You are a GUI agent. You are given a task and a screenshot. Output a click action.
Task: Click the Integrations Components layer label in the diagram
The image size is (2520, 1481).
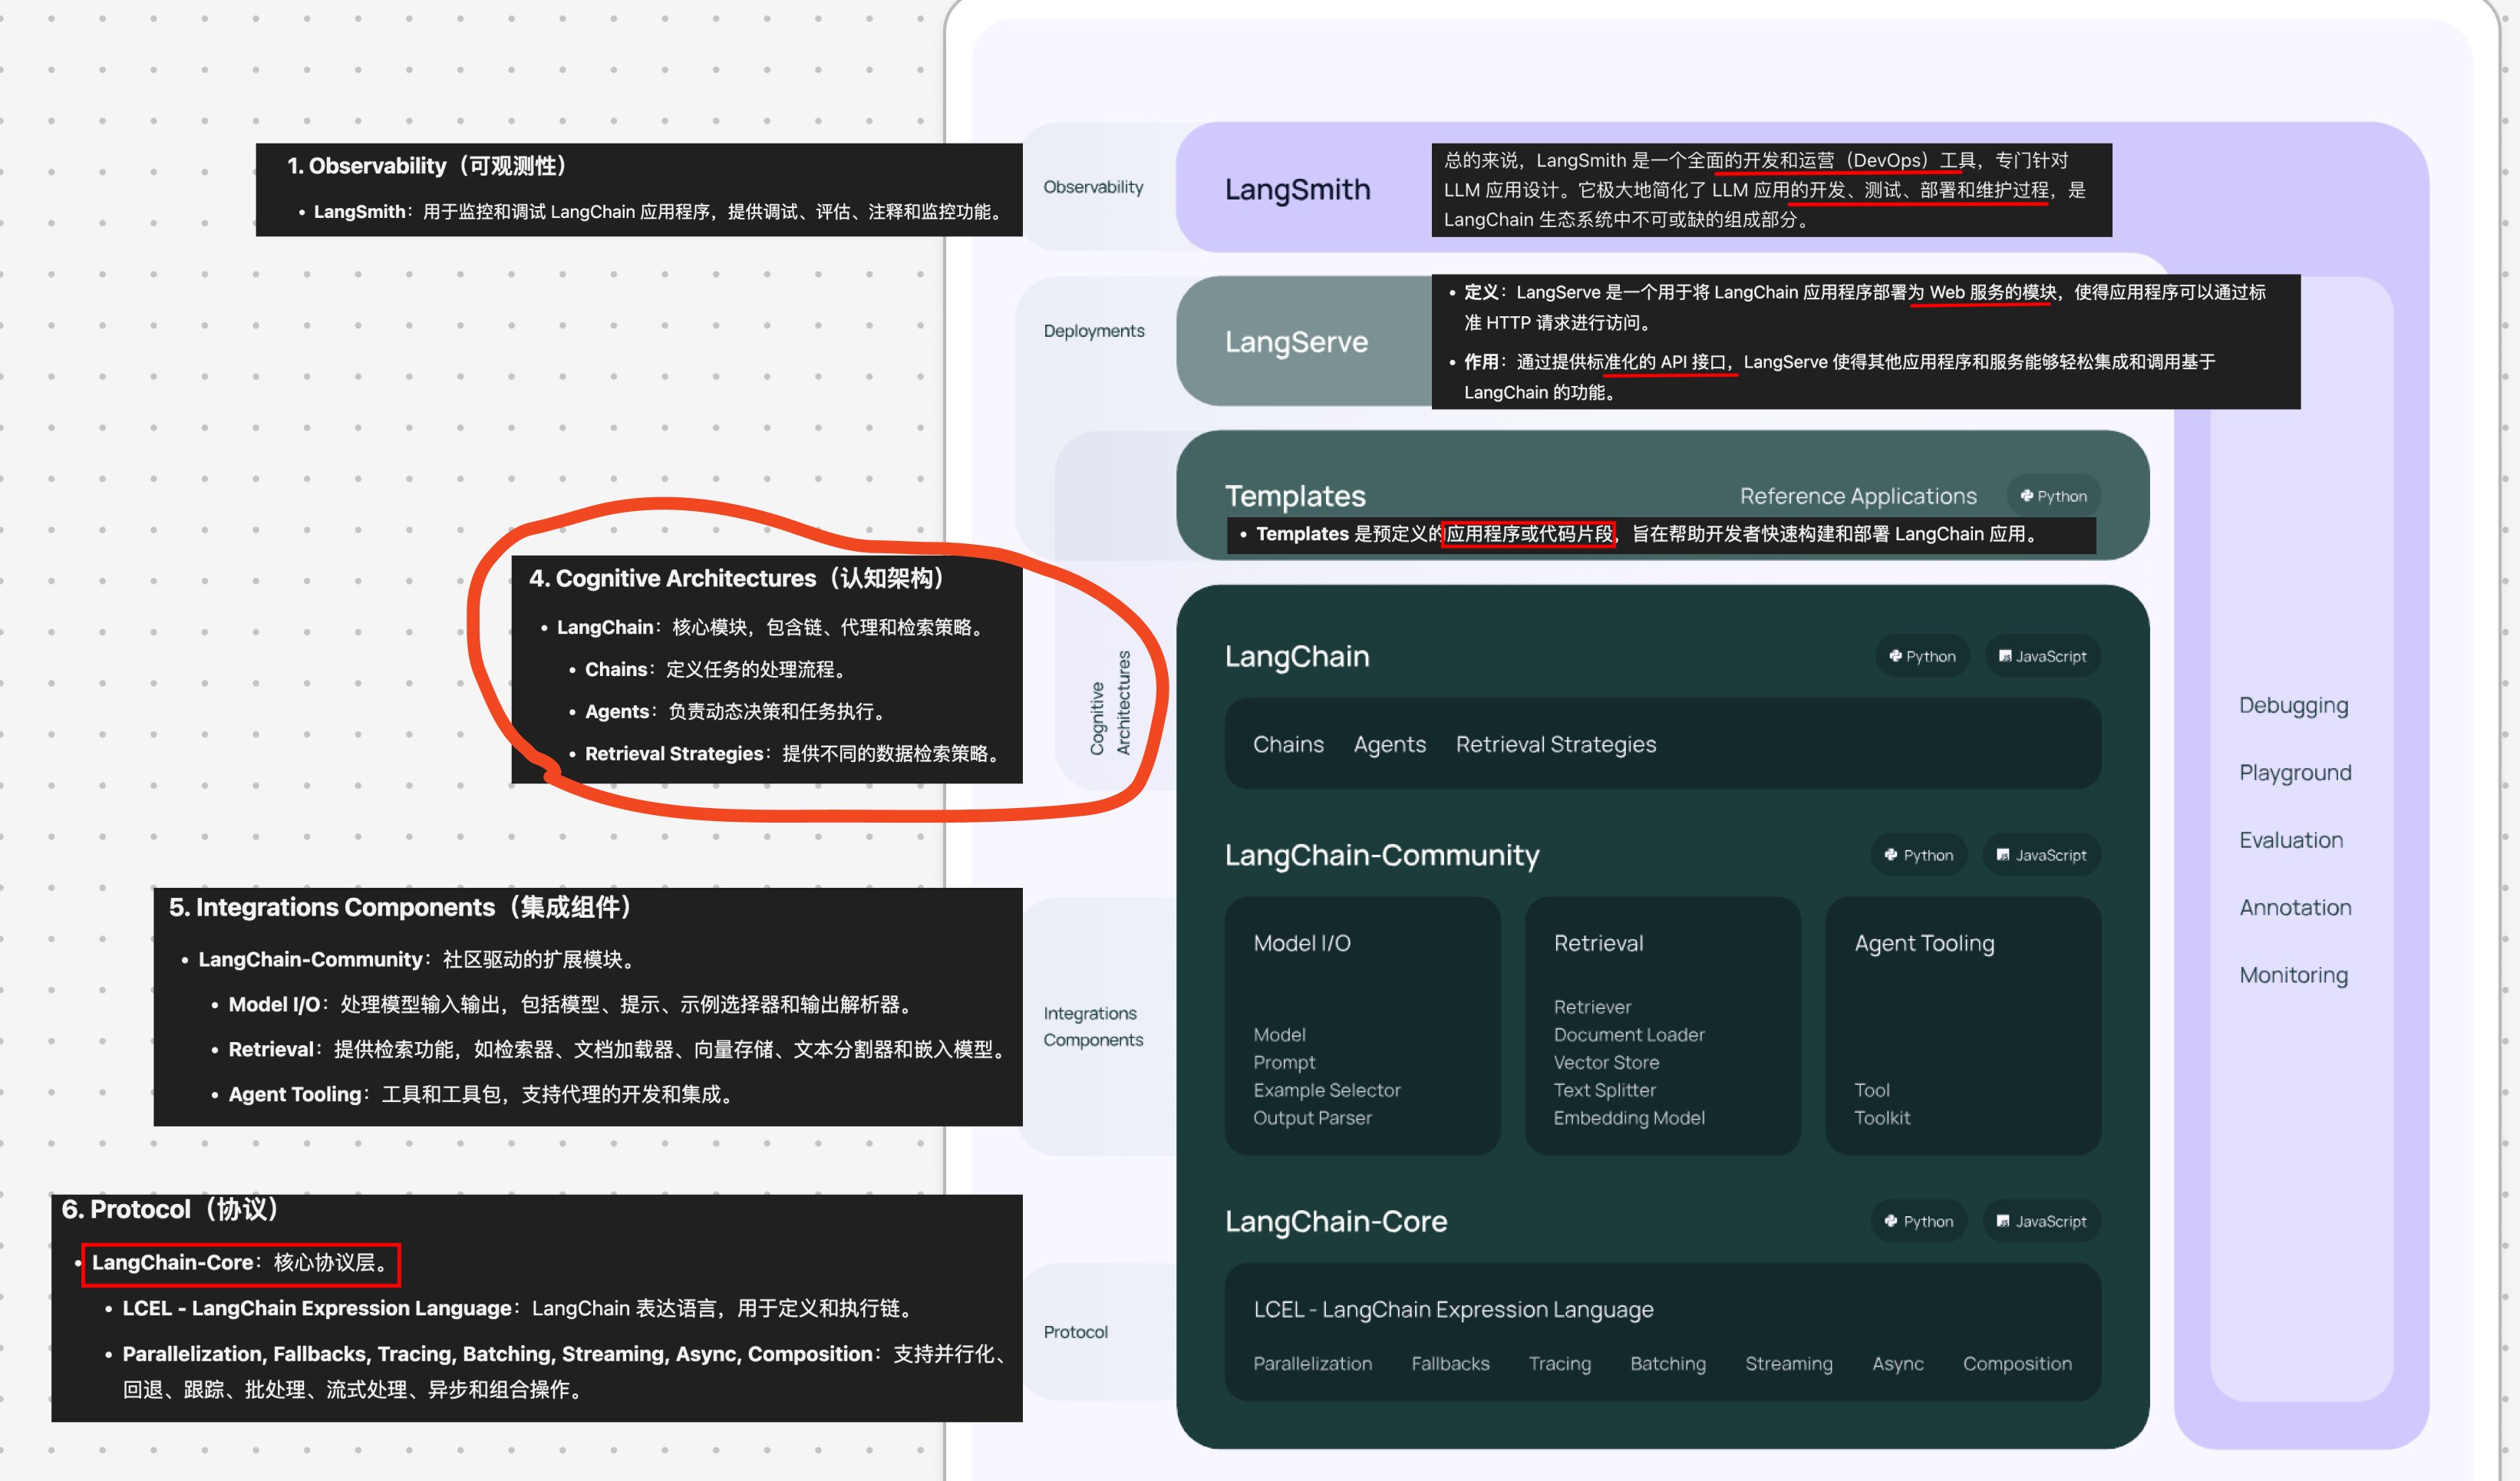[1093, 1026]
